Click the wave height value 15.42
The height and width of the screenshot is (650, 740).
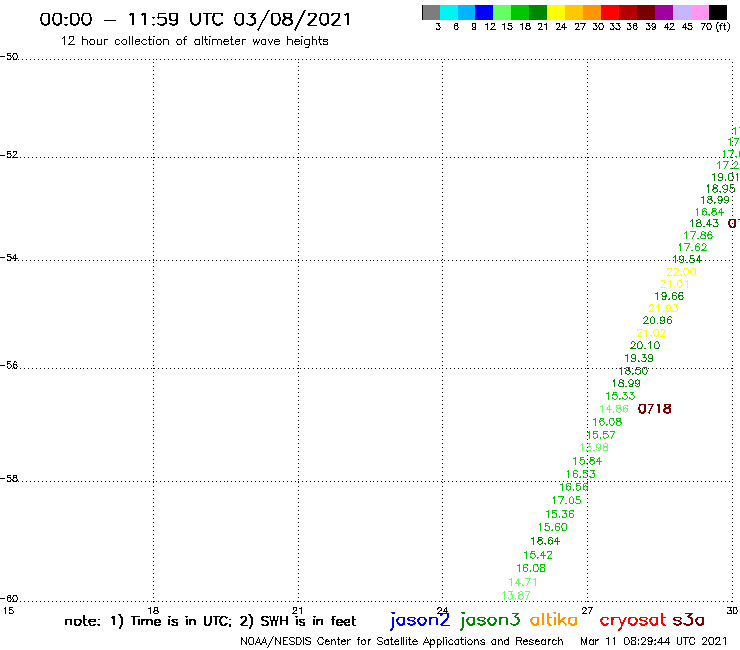(538, 555)
